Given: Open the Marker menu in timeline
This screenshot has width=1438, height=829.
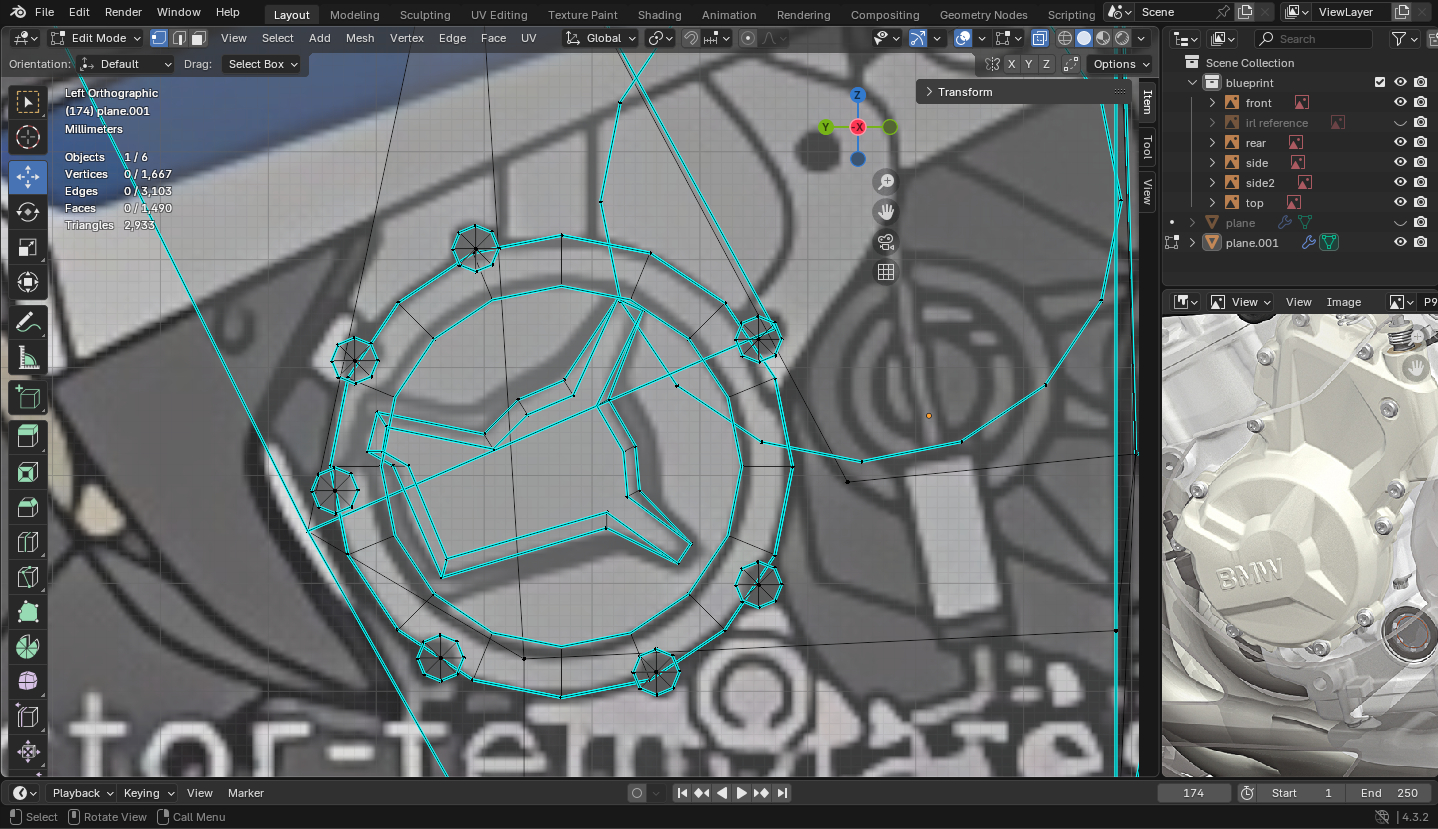Looking at the screenshot, I should tap(246, 793).
